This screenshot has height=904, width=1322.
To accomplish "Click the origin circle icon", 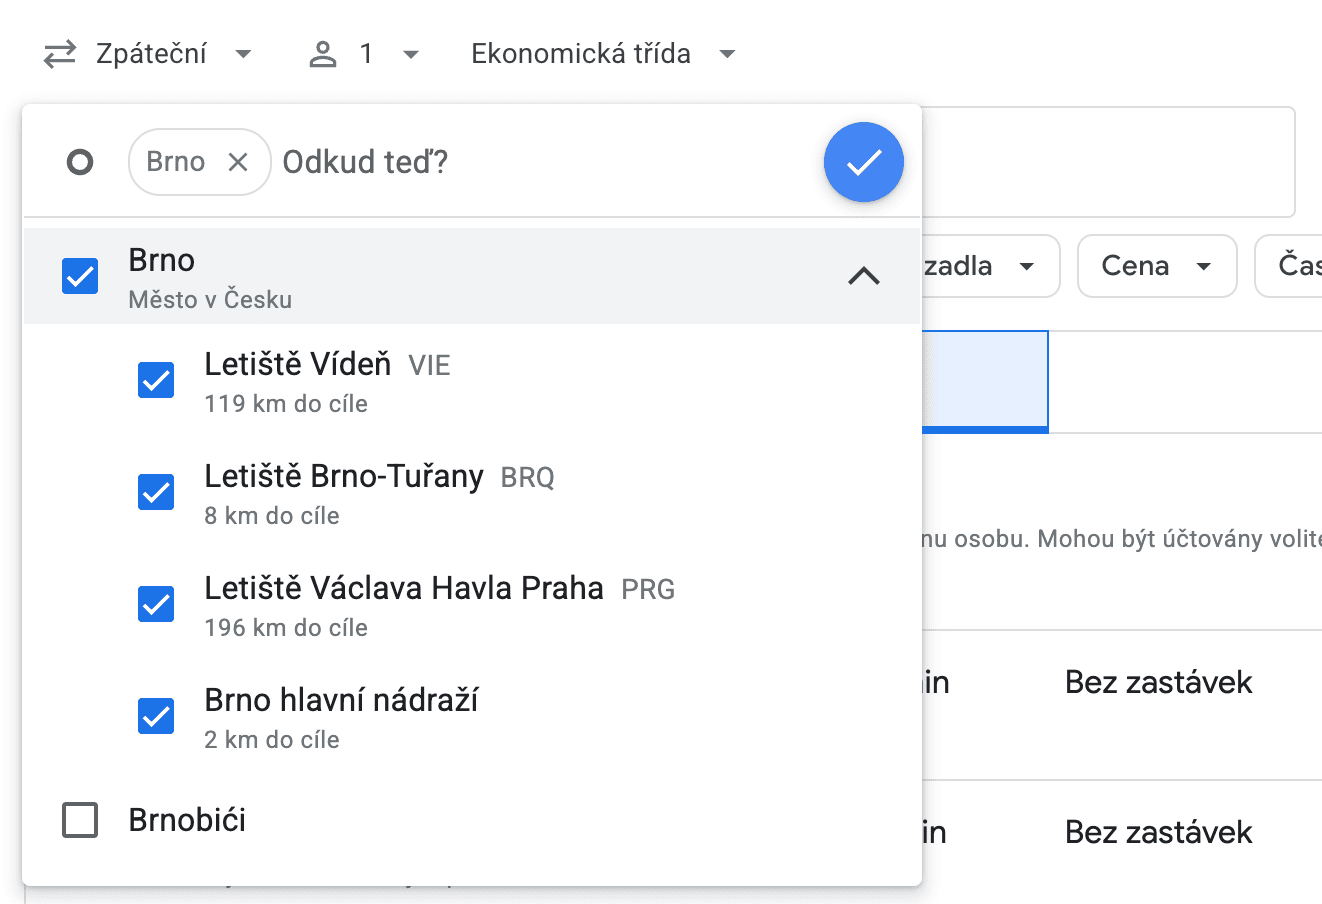I will (80, 162).
